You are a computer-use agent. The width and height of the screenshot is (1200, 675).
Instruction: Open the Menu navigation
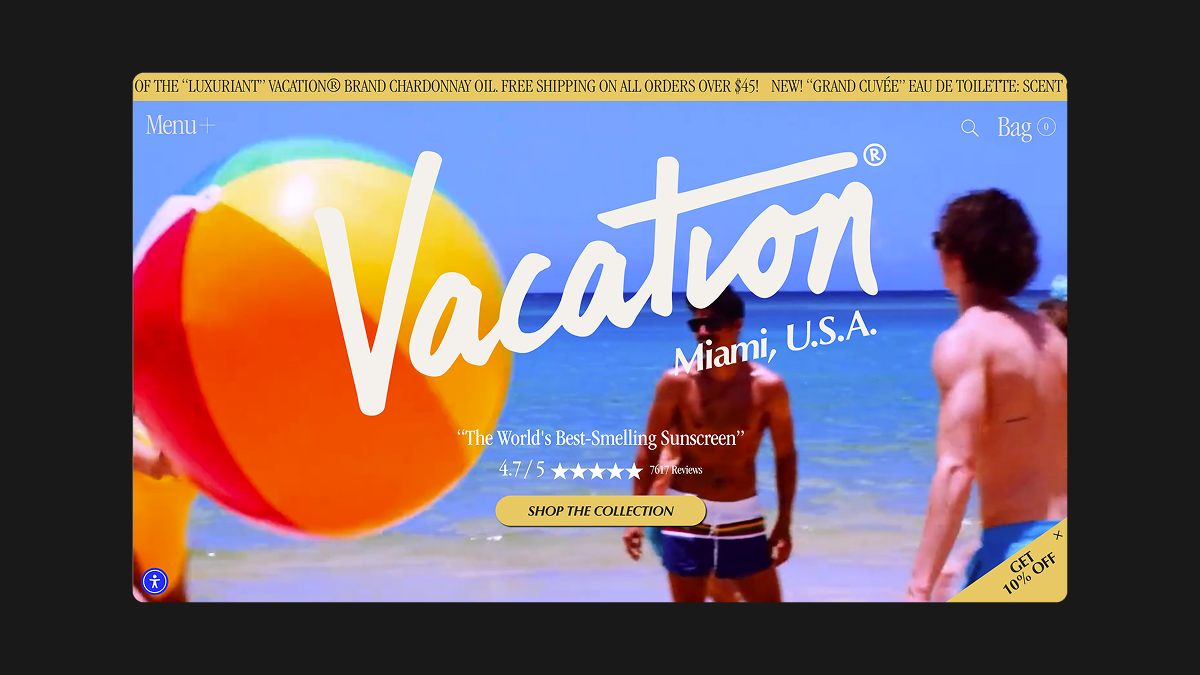(x=171, y=125)
